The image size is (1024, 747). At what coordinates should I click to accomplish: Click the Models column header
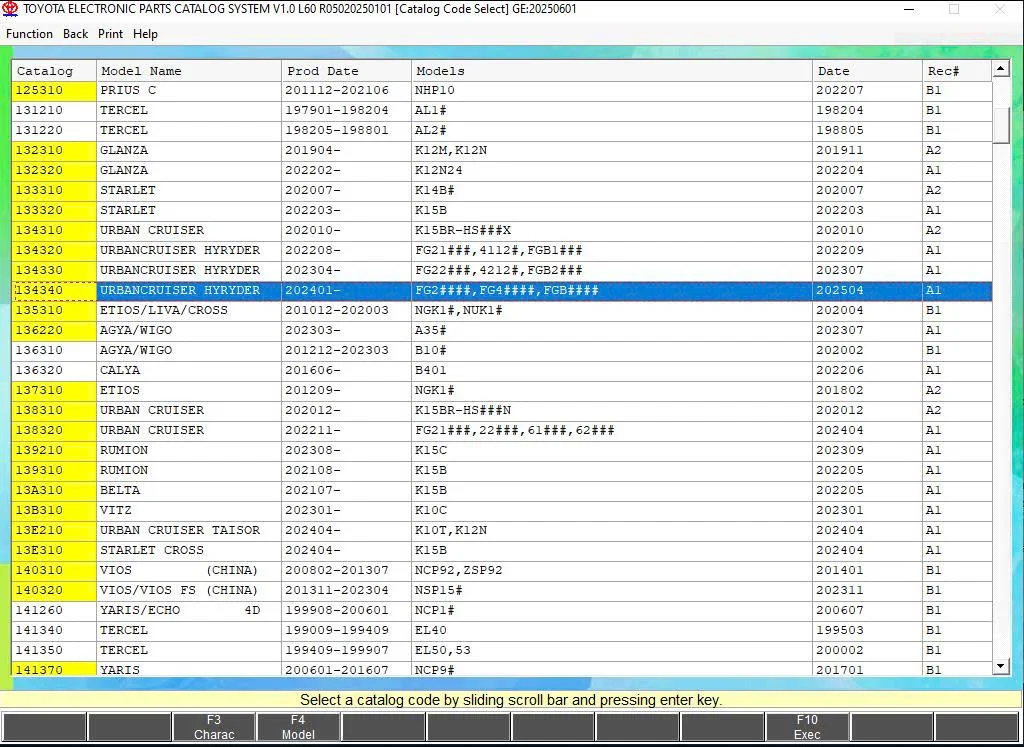point(612,71)
